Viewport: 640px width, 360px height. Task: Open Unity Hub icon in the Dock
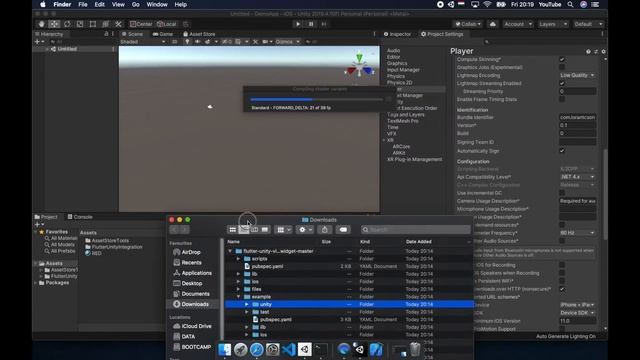tap(304, 349)
